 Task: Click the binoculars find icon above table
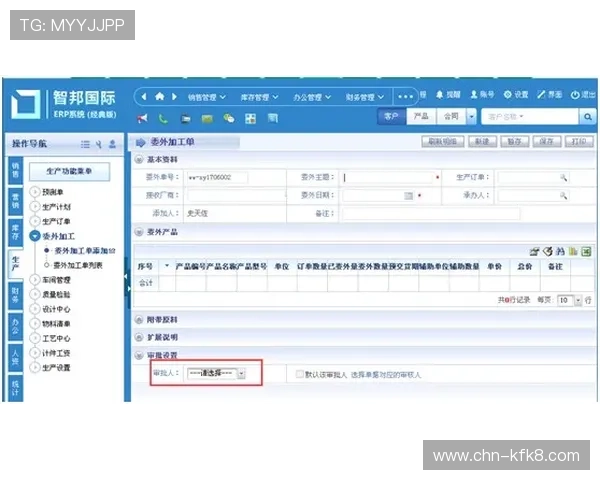point(560,251)
